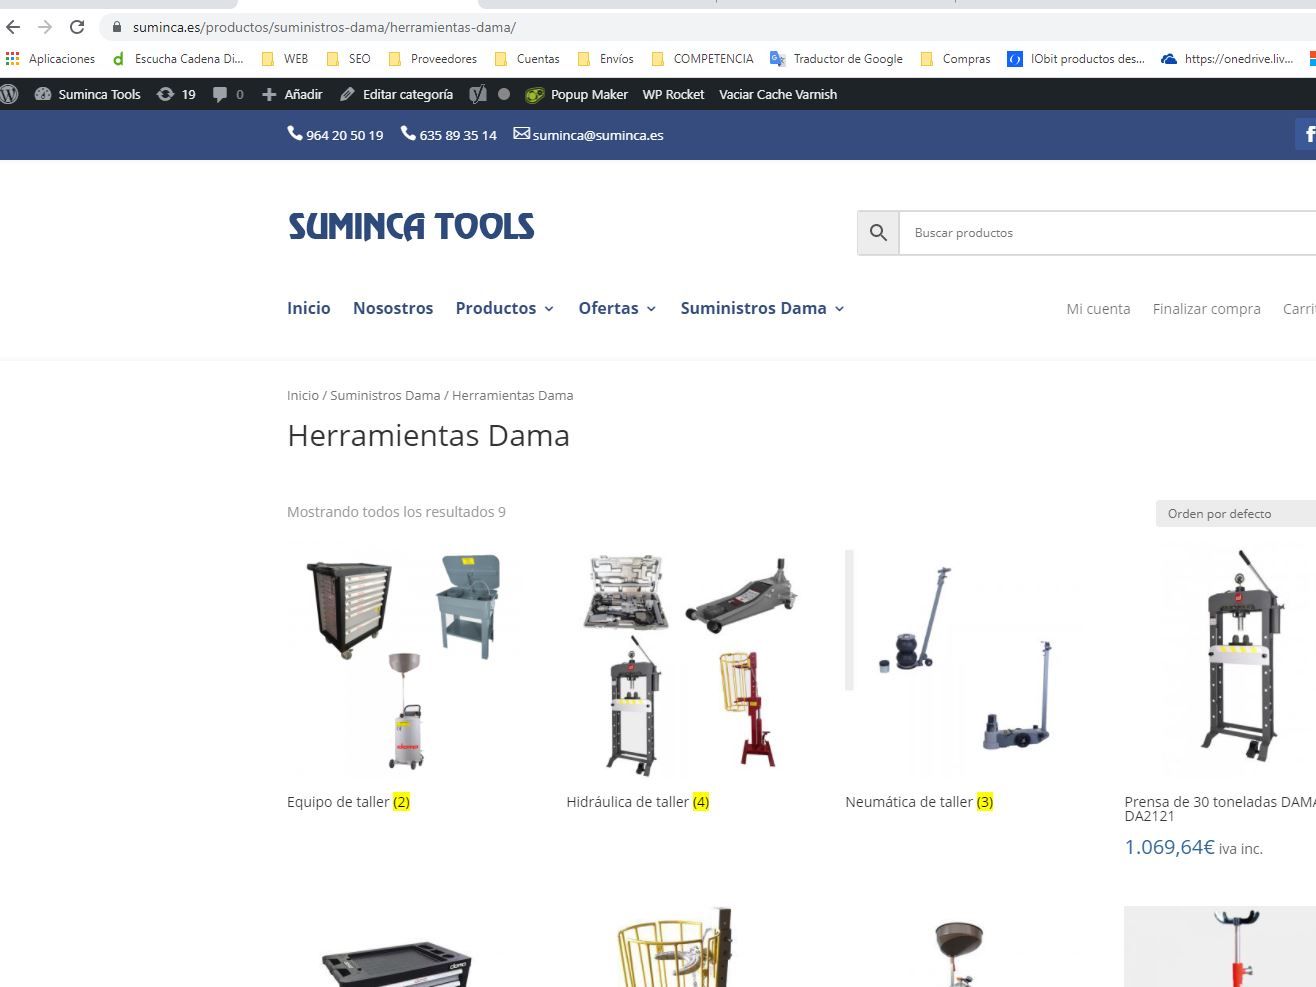Open SEO bookmarks folder
Viewport: 1316px width, 987px height.
click(x=348, y=59)
